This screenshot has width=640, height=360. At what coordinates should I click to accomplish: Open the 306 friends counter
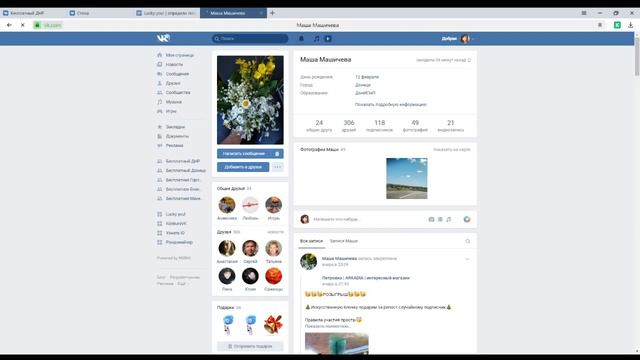[349, 126]
